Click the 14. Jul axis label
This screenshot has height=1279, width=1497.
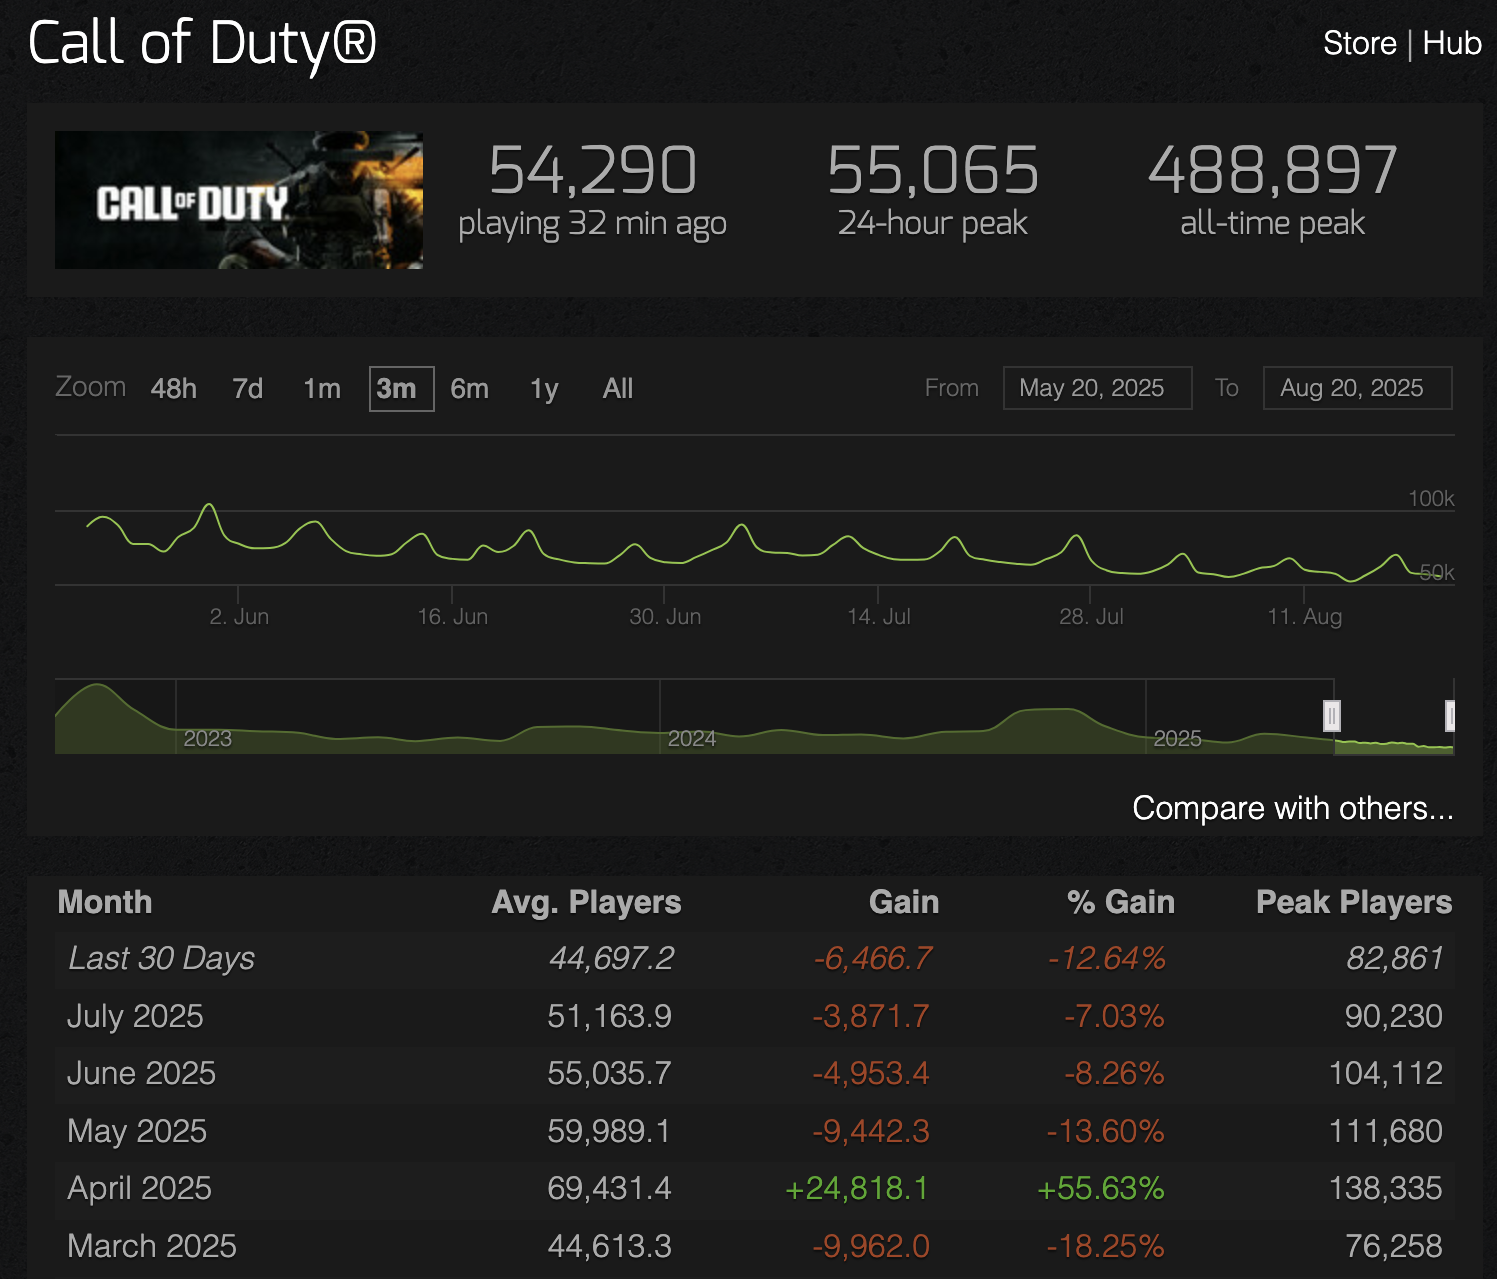tap(879, 617)
